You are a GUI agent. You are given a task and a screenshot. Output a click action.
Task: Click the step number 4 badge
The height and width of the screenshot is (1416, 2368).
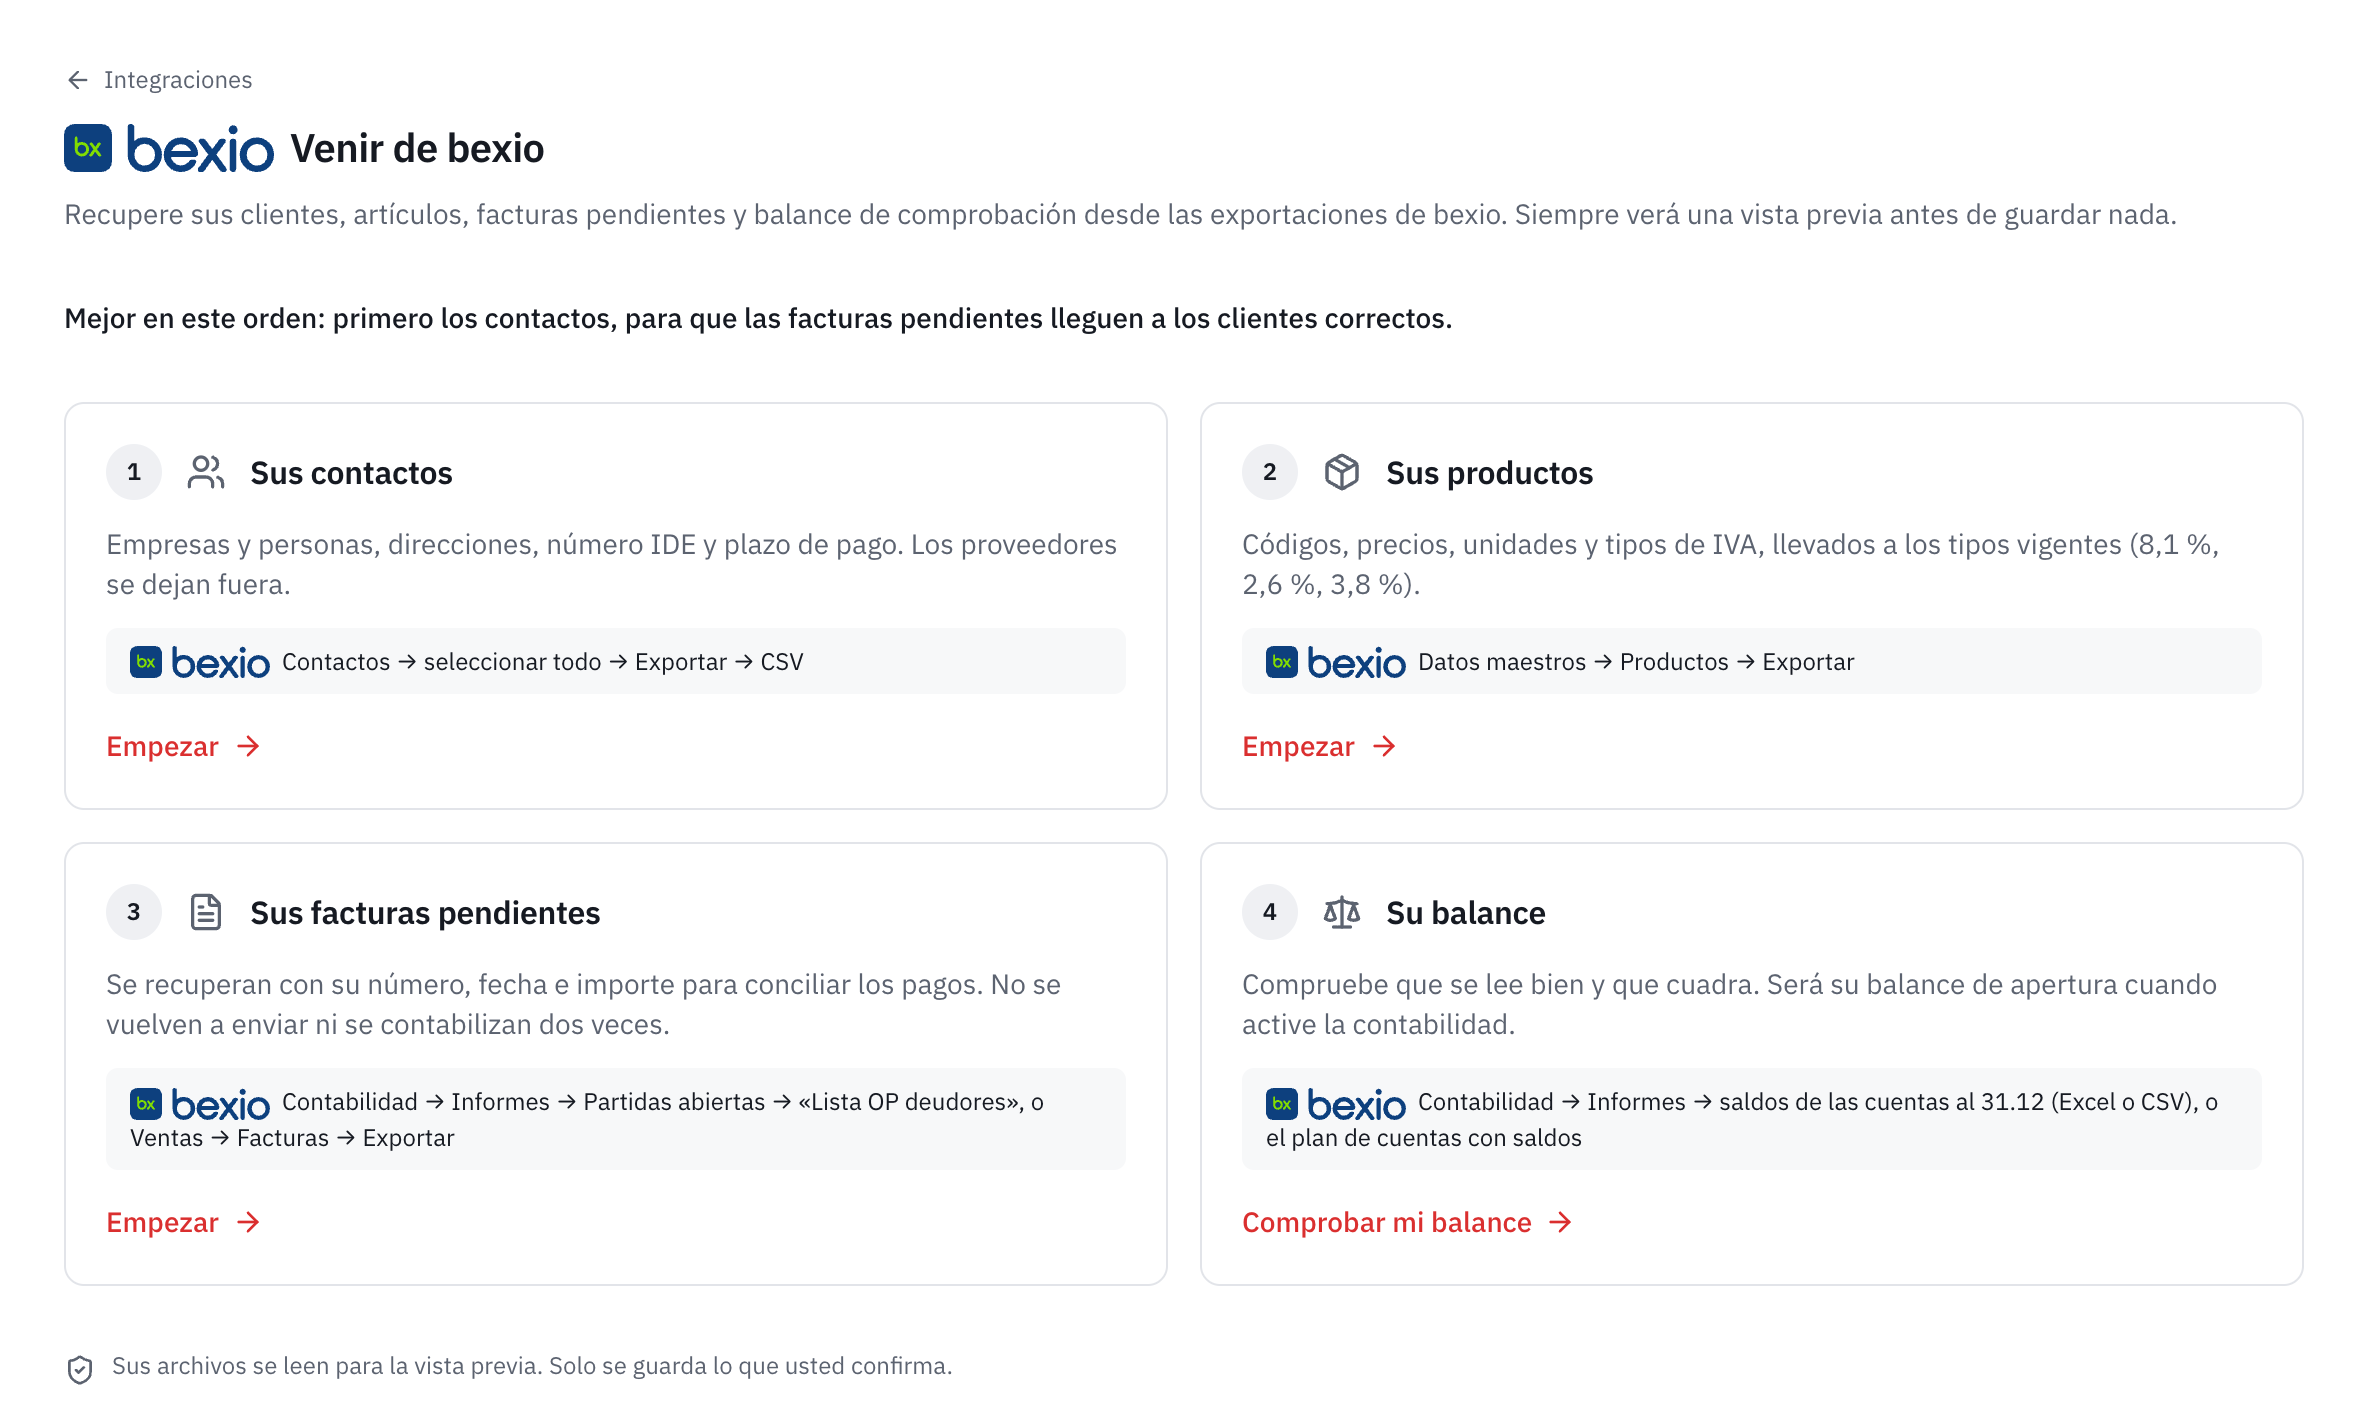point(1270,912)
